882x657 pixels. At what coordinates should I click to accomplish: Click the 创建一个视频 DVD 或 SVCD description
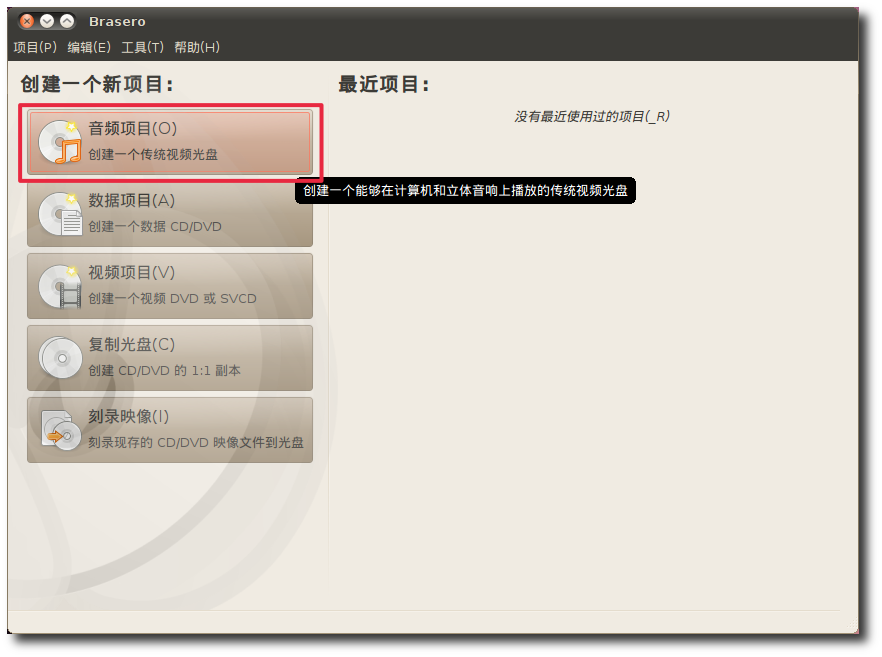pos(172,299)
